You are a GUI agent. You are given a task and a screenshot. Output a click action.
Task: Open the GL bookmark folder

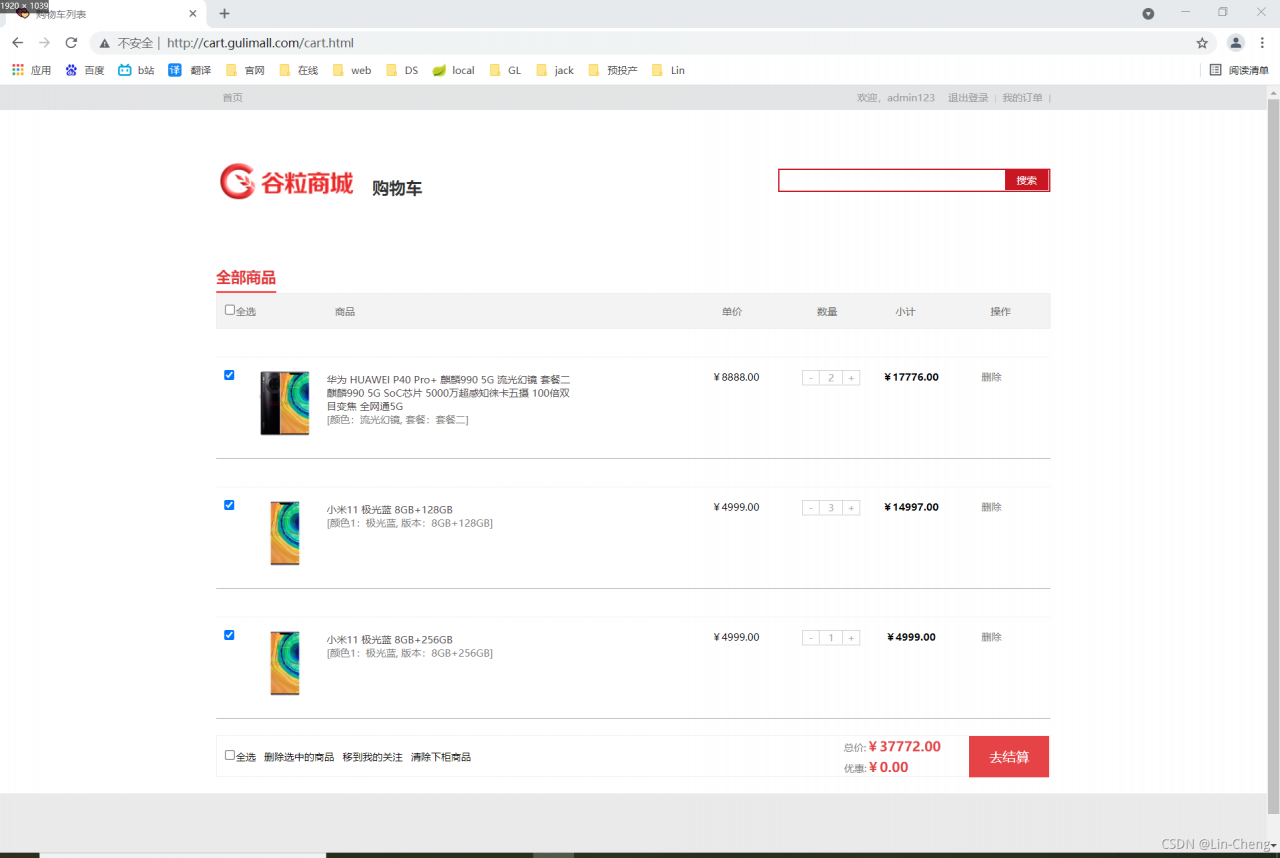[505, 70]
